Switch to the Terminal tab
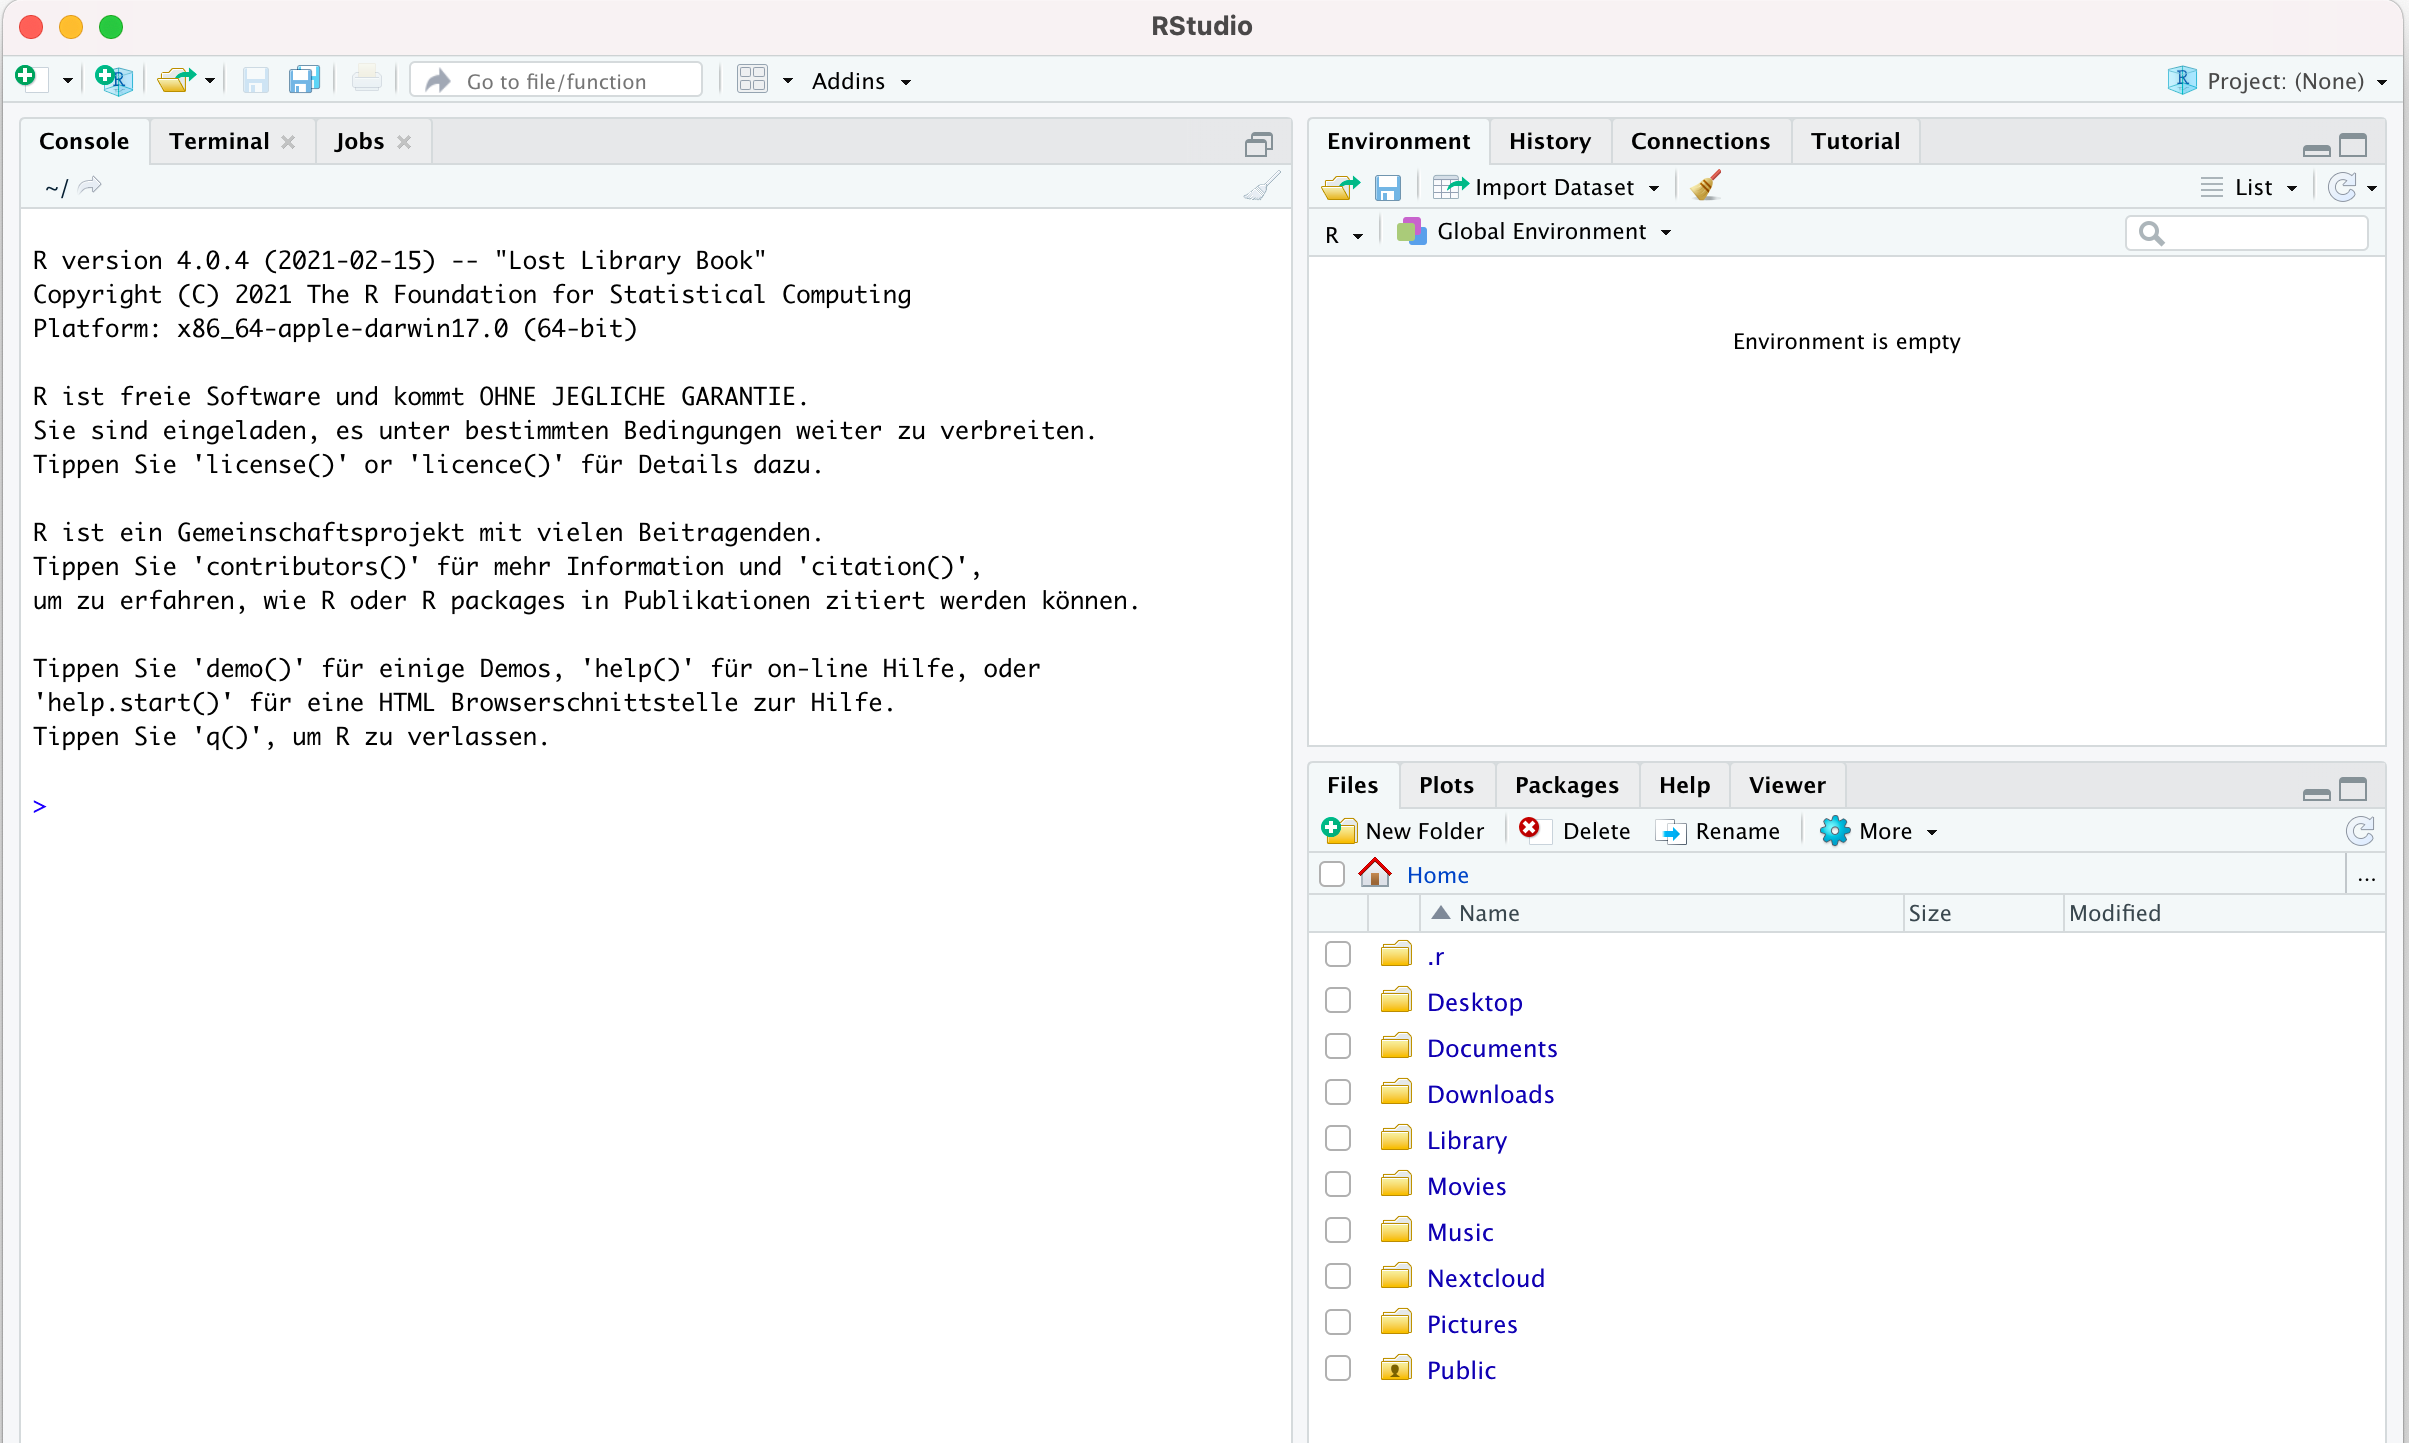This screenshot has width=2409, height=1443. 219,141
